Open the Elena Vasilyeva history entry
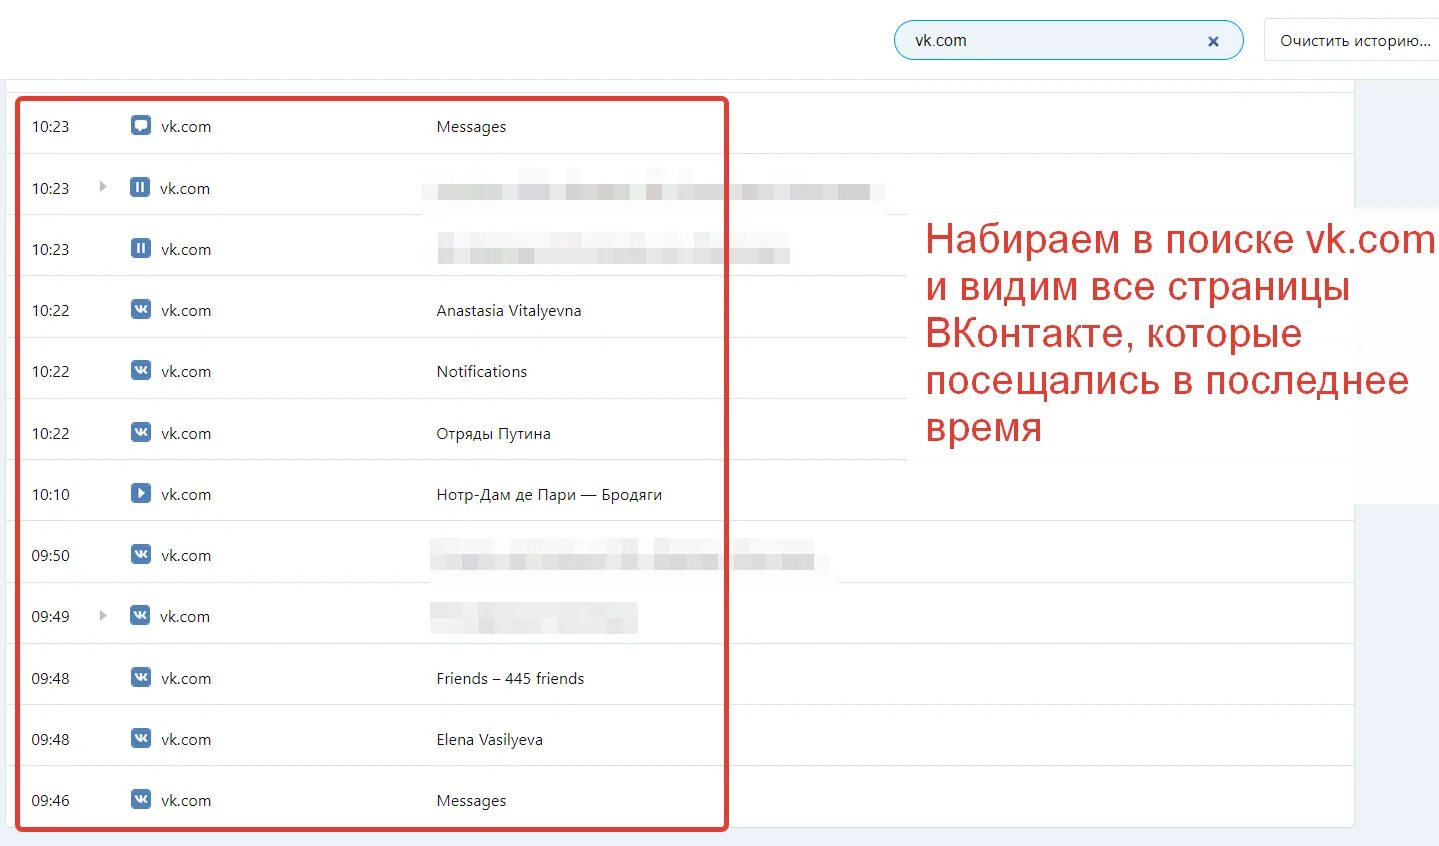 pos(489,739)
